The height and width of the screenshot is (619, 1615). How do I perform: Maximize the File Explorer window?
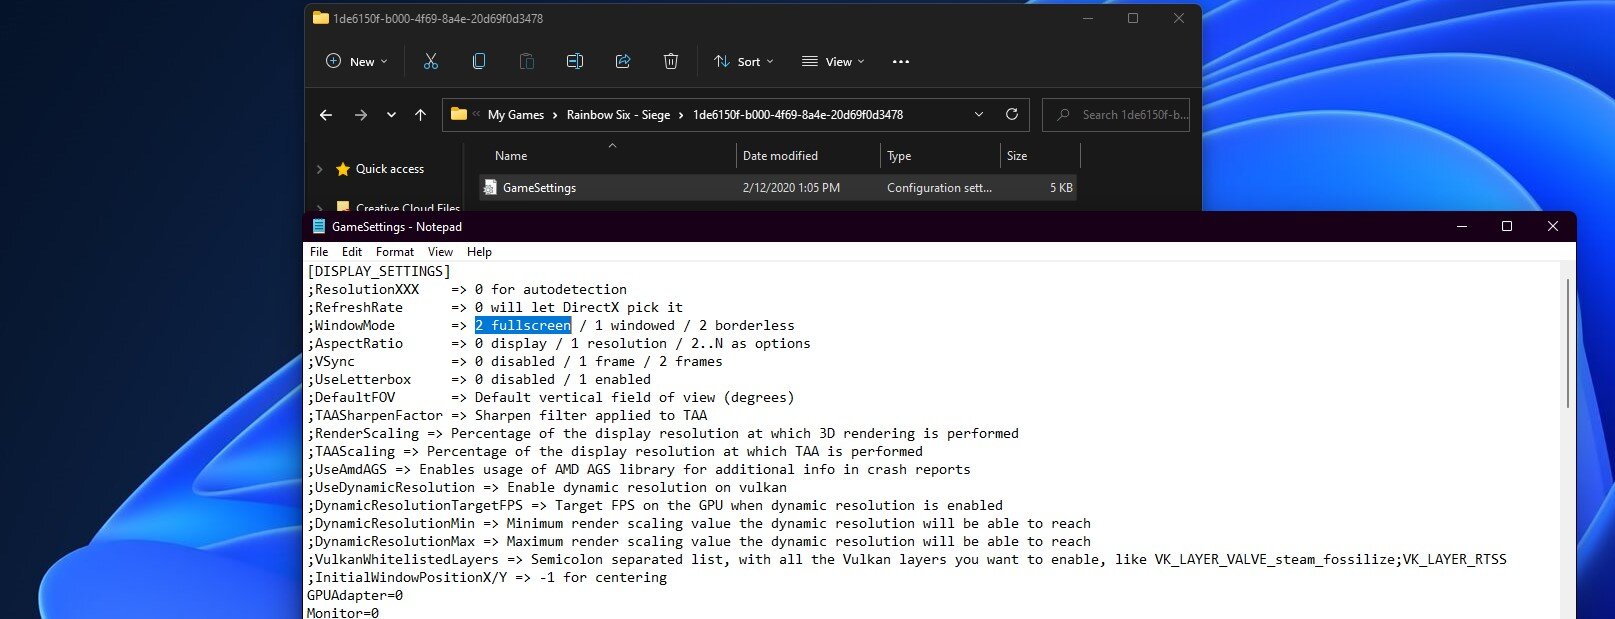click(x=1133, y=18)
